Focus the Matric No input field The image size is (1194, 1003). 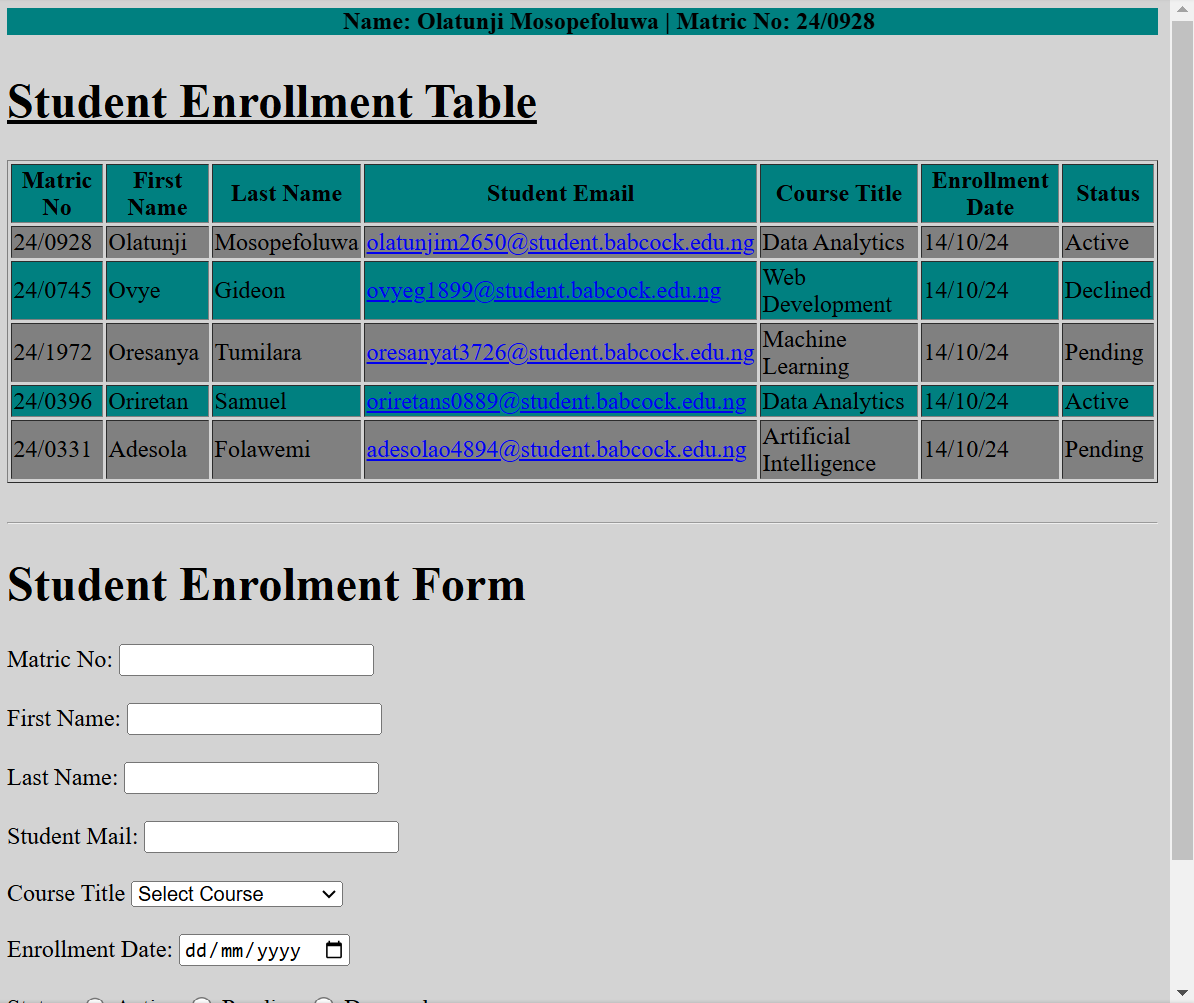click(x=246, y=660)
